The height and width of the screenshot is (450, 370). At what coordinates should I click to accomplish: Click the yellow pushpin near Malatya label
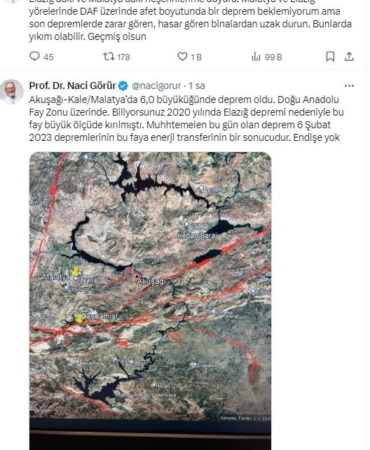[x=76, y=271]
